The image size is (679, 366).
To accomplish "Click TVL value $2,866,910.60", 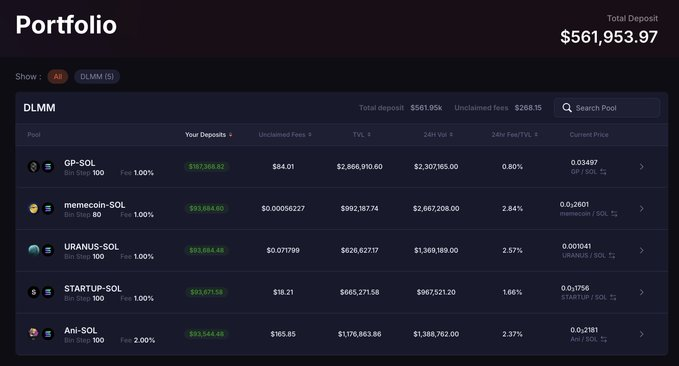I will pos(359,167).
